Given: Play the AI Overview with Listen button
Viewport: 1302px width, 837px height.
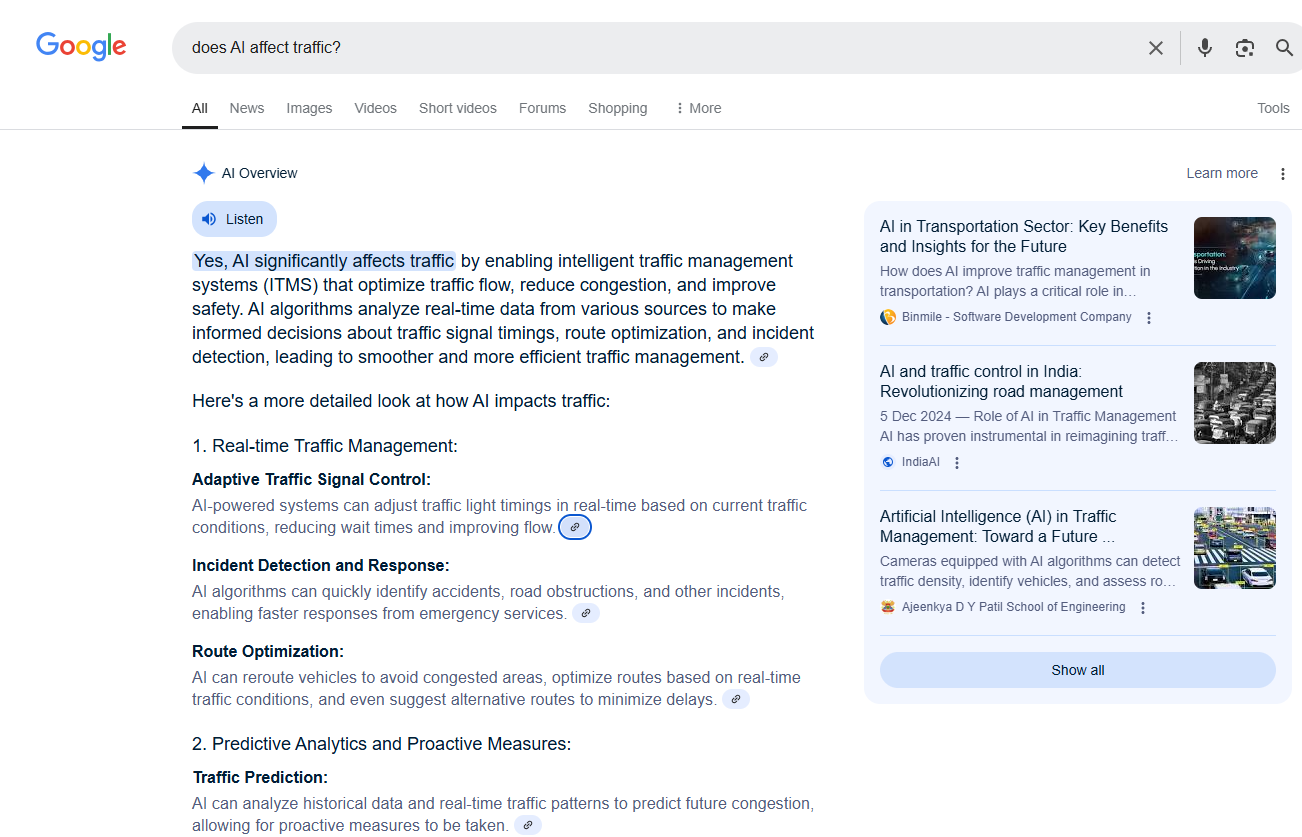Looking at the screenshot, I should 234,219.
